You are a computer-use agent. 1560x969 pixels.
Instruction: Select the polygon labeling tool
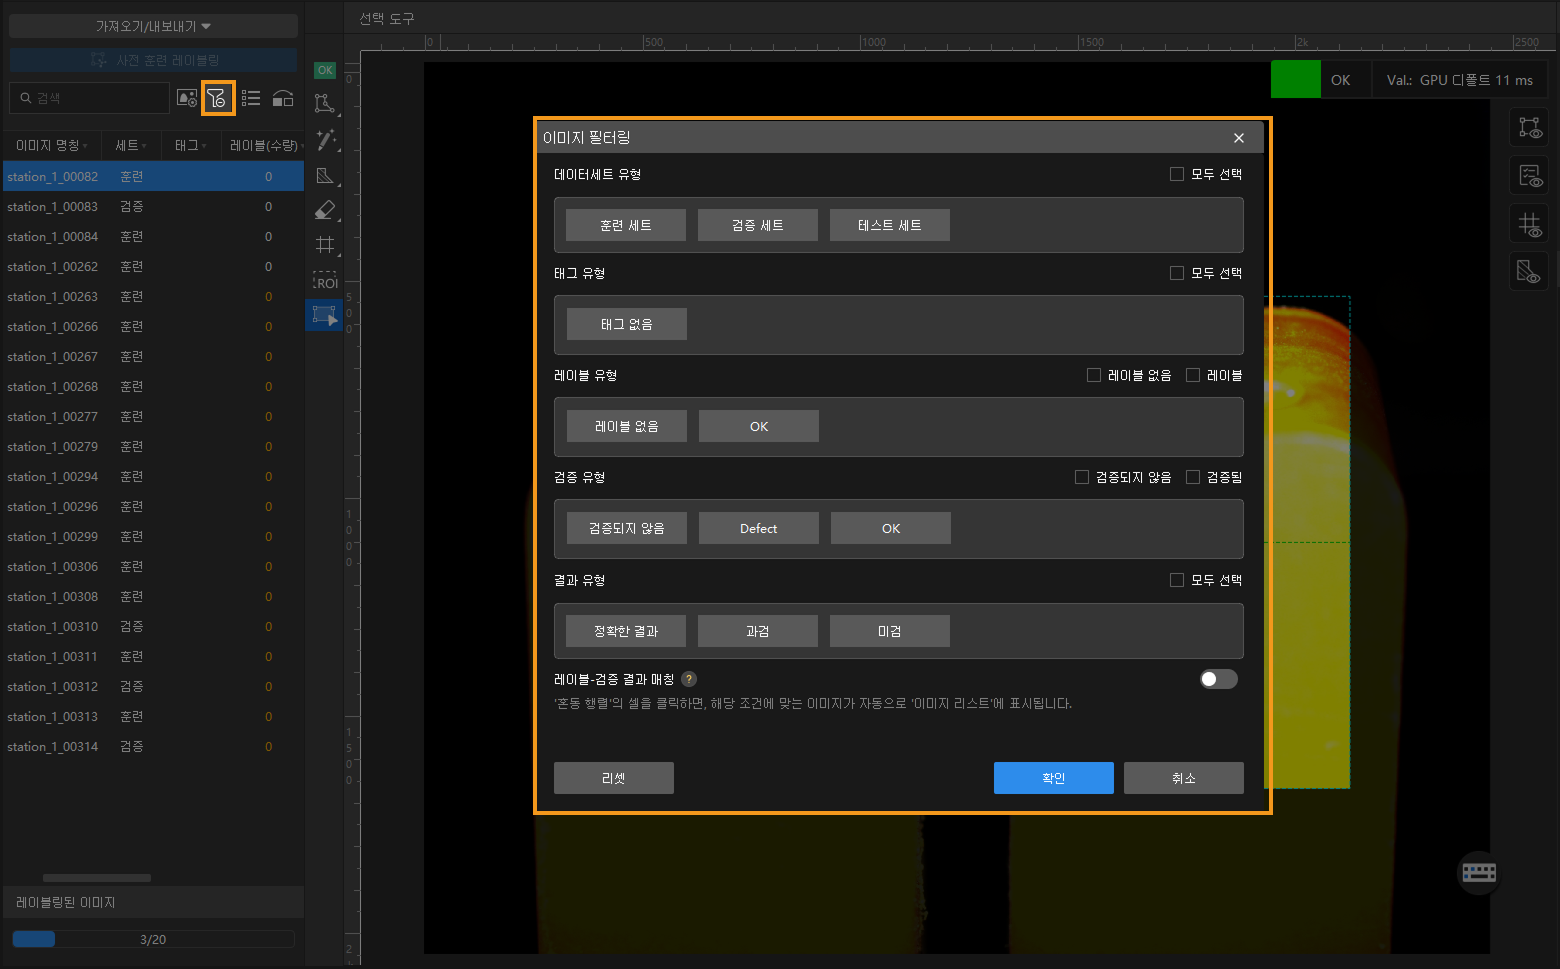point(324,103)
